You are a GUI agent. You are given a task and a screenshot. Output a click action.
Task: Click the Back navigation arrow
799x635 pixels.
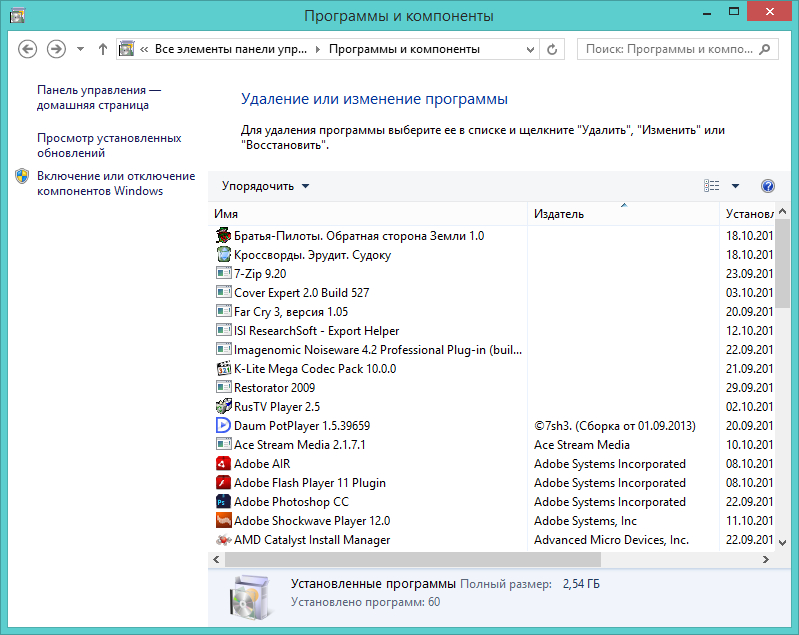[x=28, y=49]
